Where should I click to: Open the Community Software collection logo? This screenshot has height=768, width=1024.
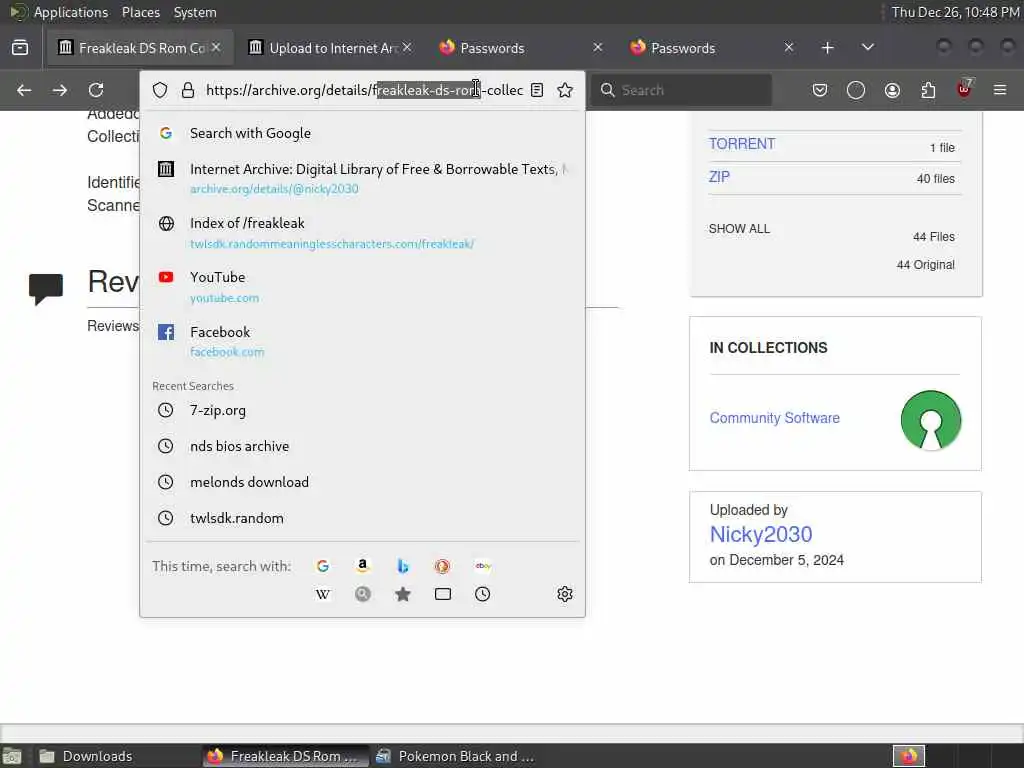(x=931, y=420)
